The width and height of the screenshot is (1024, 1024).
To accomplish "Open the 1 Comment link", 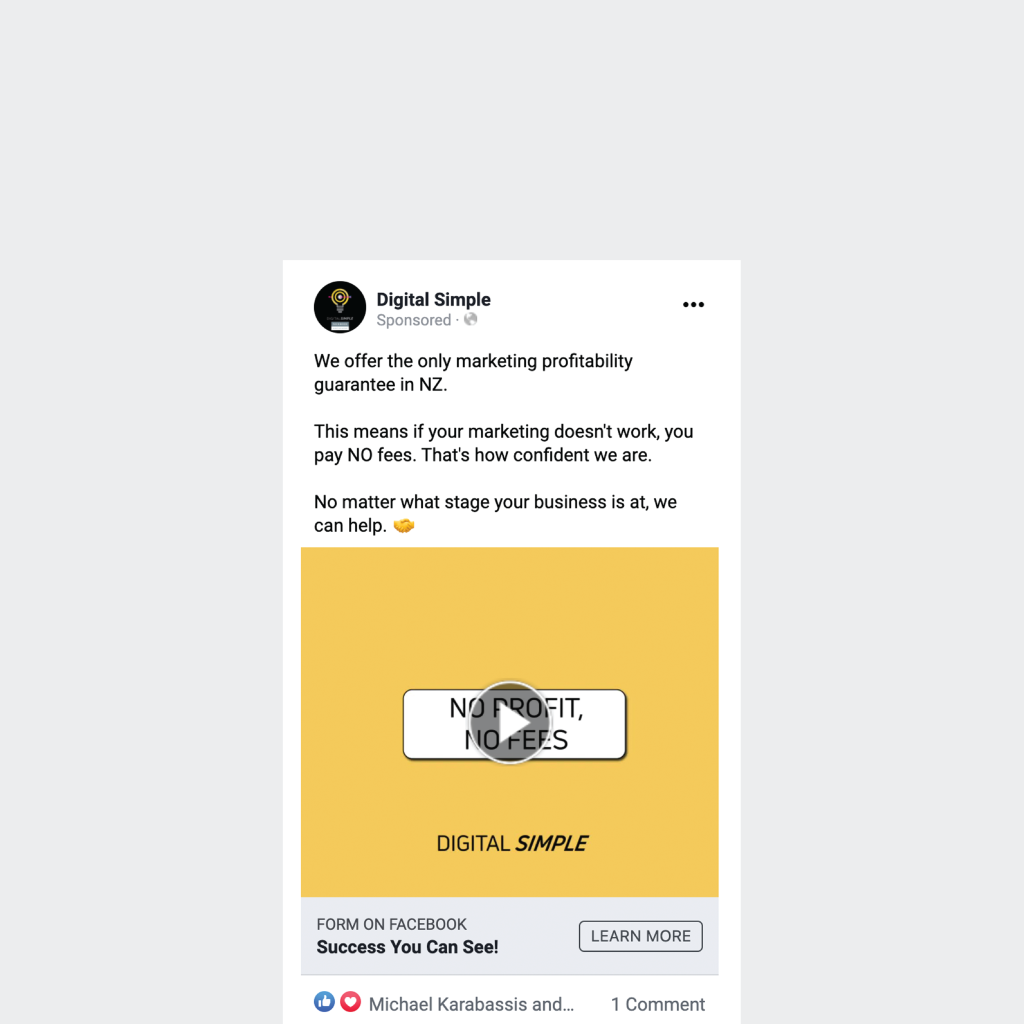I will [x=658, y=1004].
